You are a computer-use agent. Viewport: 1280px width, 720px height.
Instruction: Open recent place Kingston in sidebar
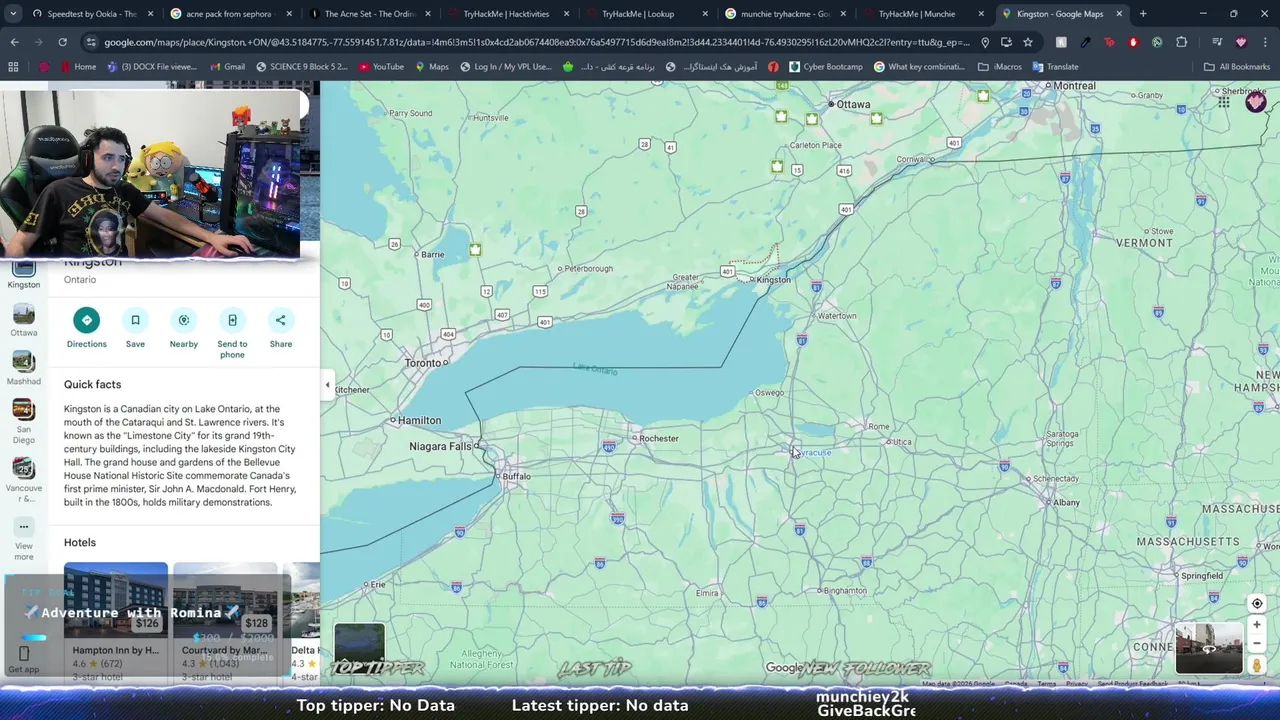click(x=24, y=273)
